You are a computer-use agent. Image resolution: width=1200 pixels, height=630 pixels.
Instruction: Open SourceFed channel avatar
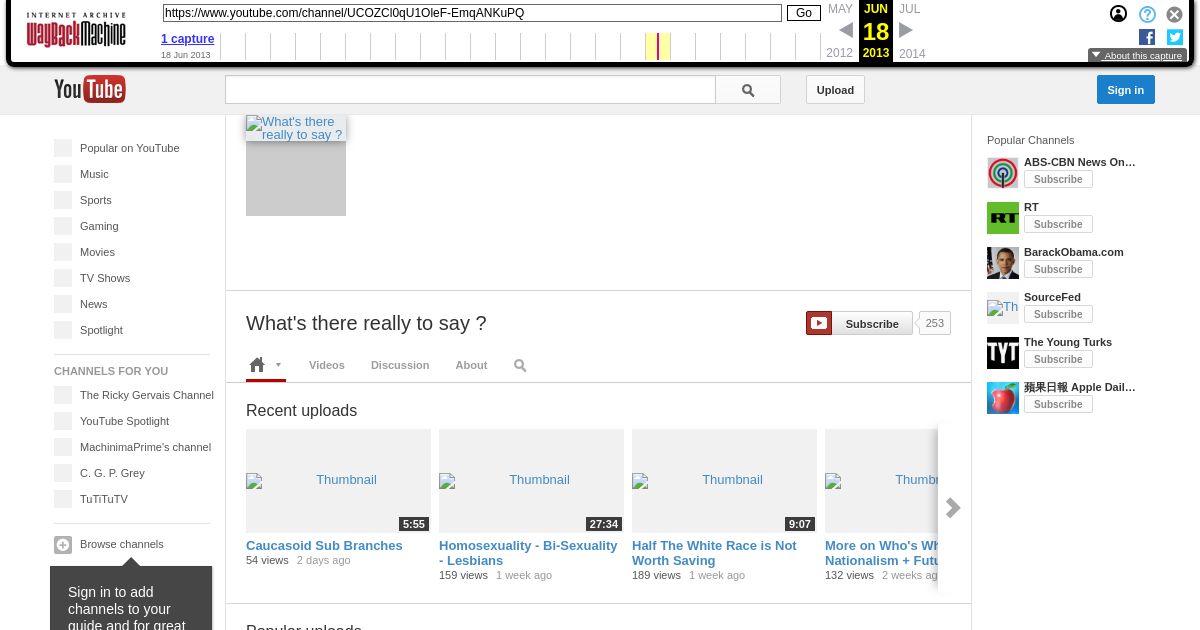1003,308
